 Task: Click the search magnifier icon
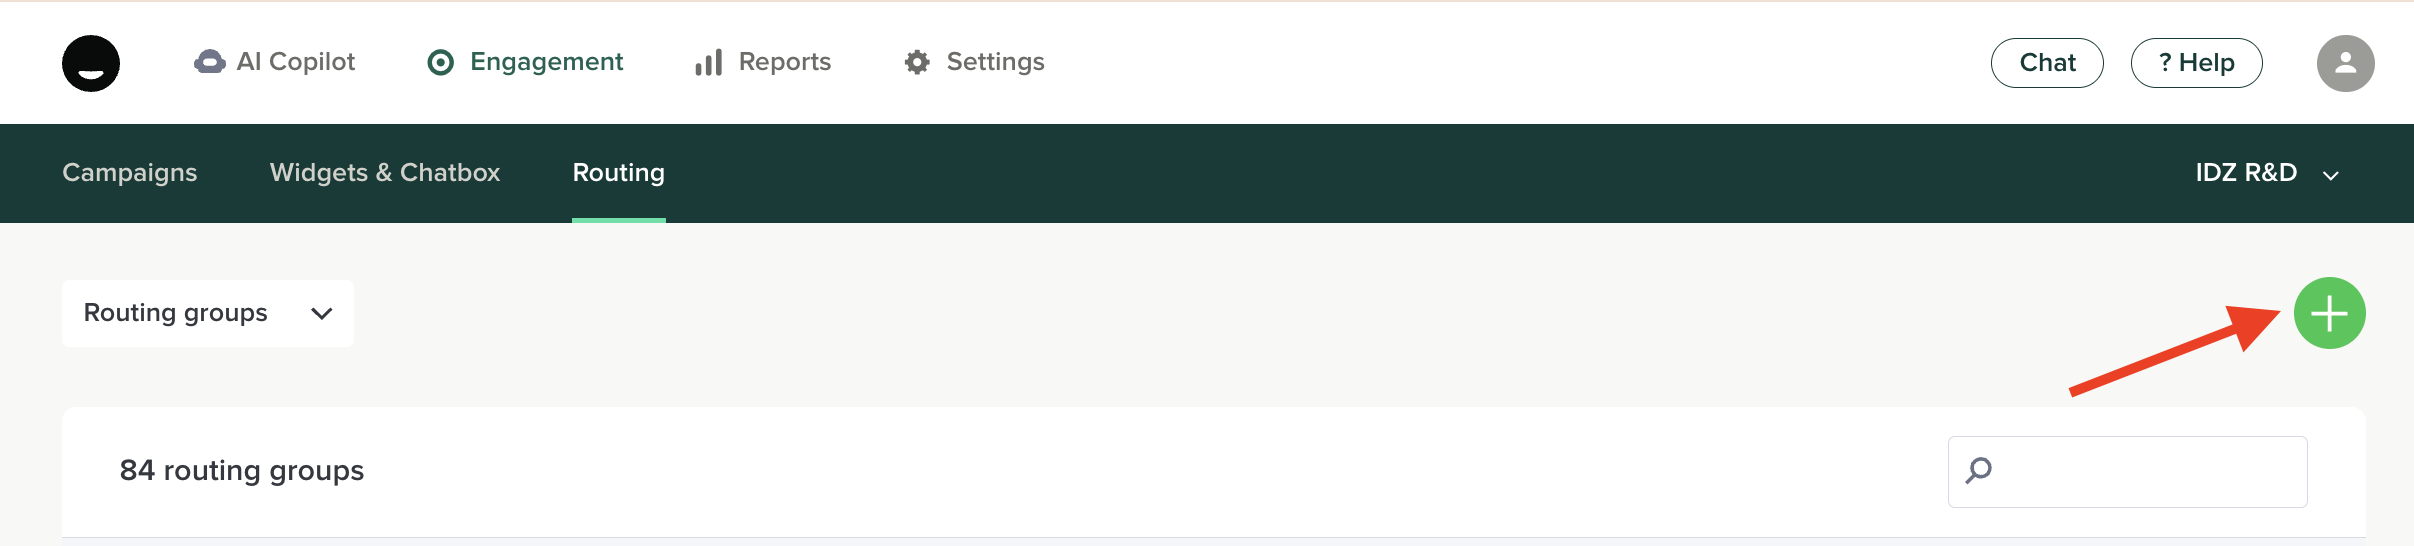click(x=1978, y=471)
